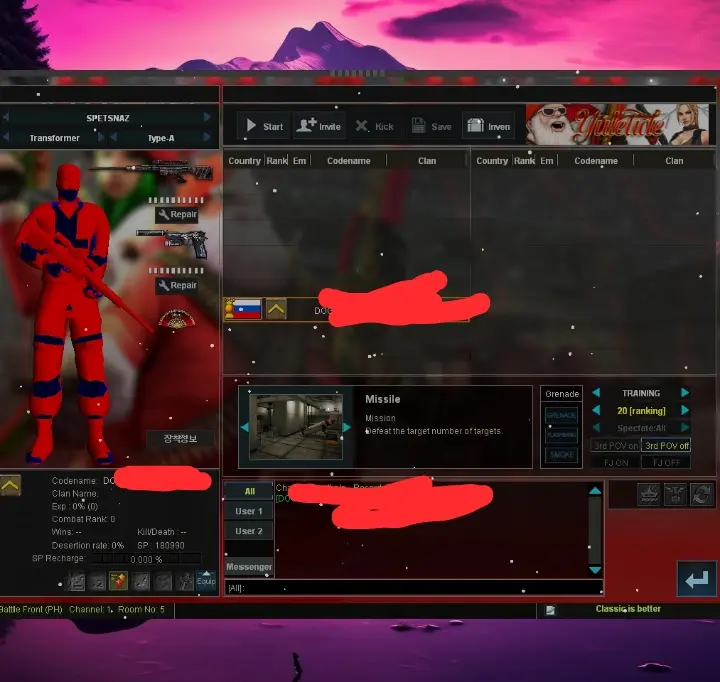Turn FJ OFF
The width and height of the screenshot is (720, 682).
point(666,462)
